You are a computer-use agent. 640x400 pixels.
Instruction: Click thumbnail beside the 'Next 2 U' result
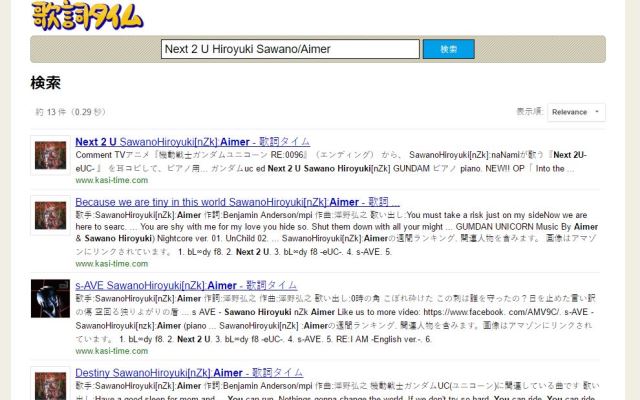pos(50,155)
